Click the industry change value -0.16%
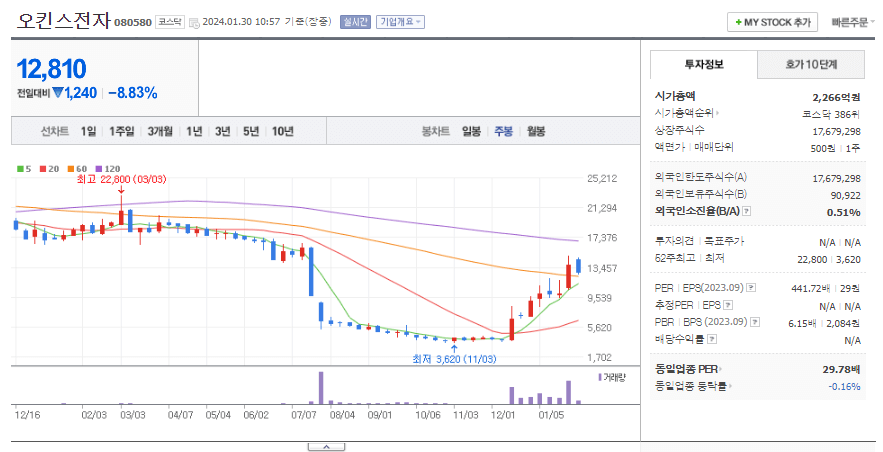883x452 pixels. click(844, 387)
